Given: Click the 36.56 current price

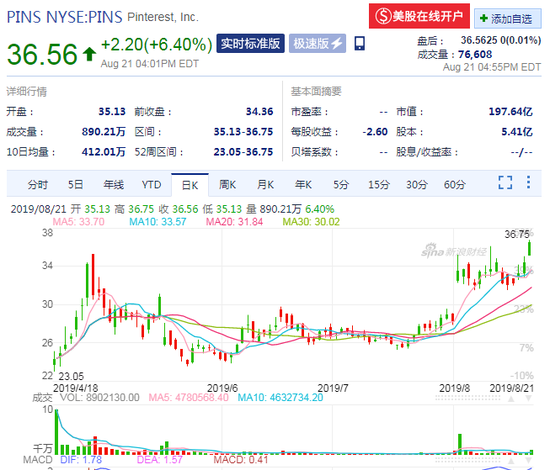Looking at the screenshot, I should [42, 54].
